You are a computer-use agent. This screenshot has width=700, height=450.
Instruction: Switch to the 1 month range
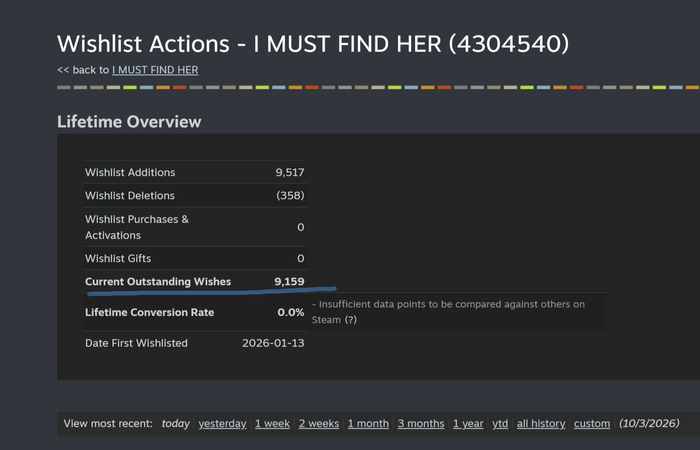[368, 424]
